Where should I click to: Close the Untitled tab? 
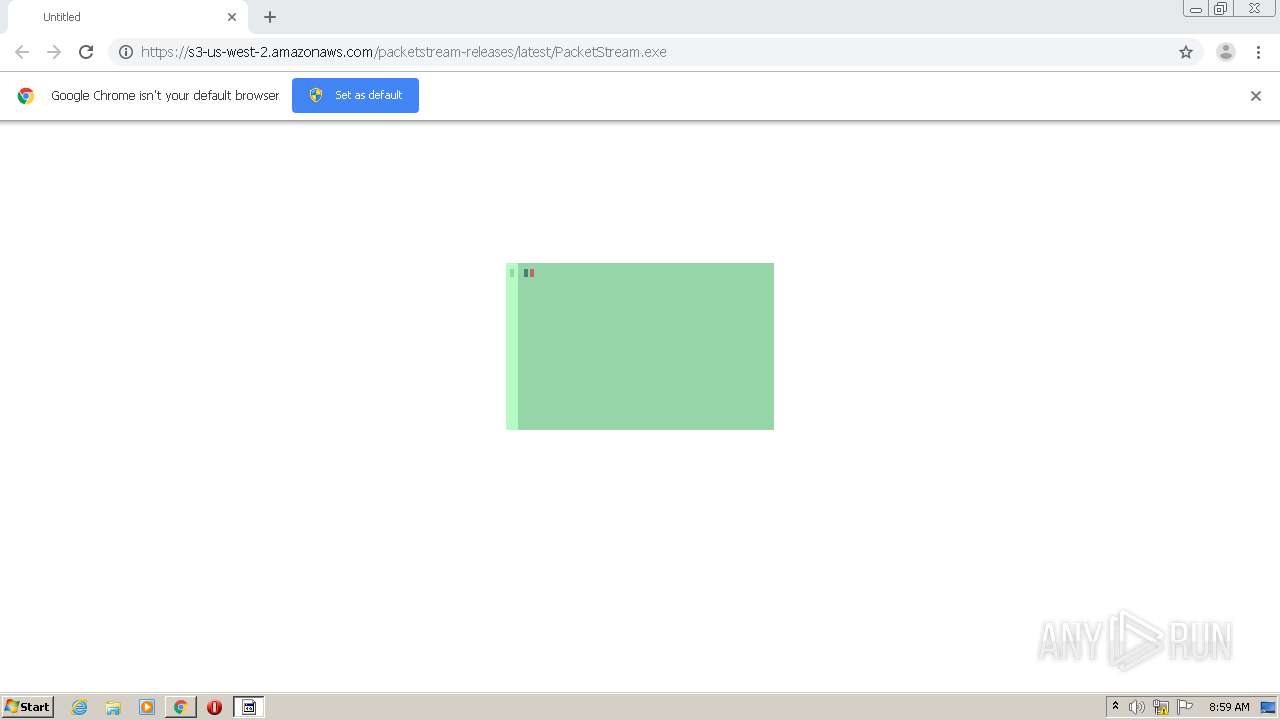point(232,17)
